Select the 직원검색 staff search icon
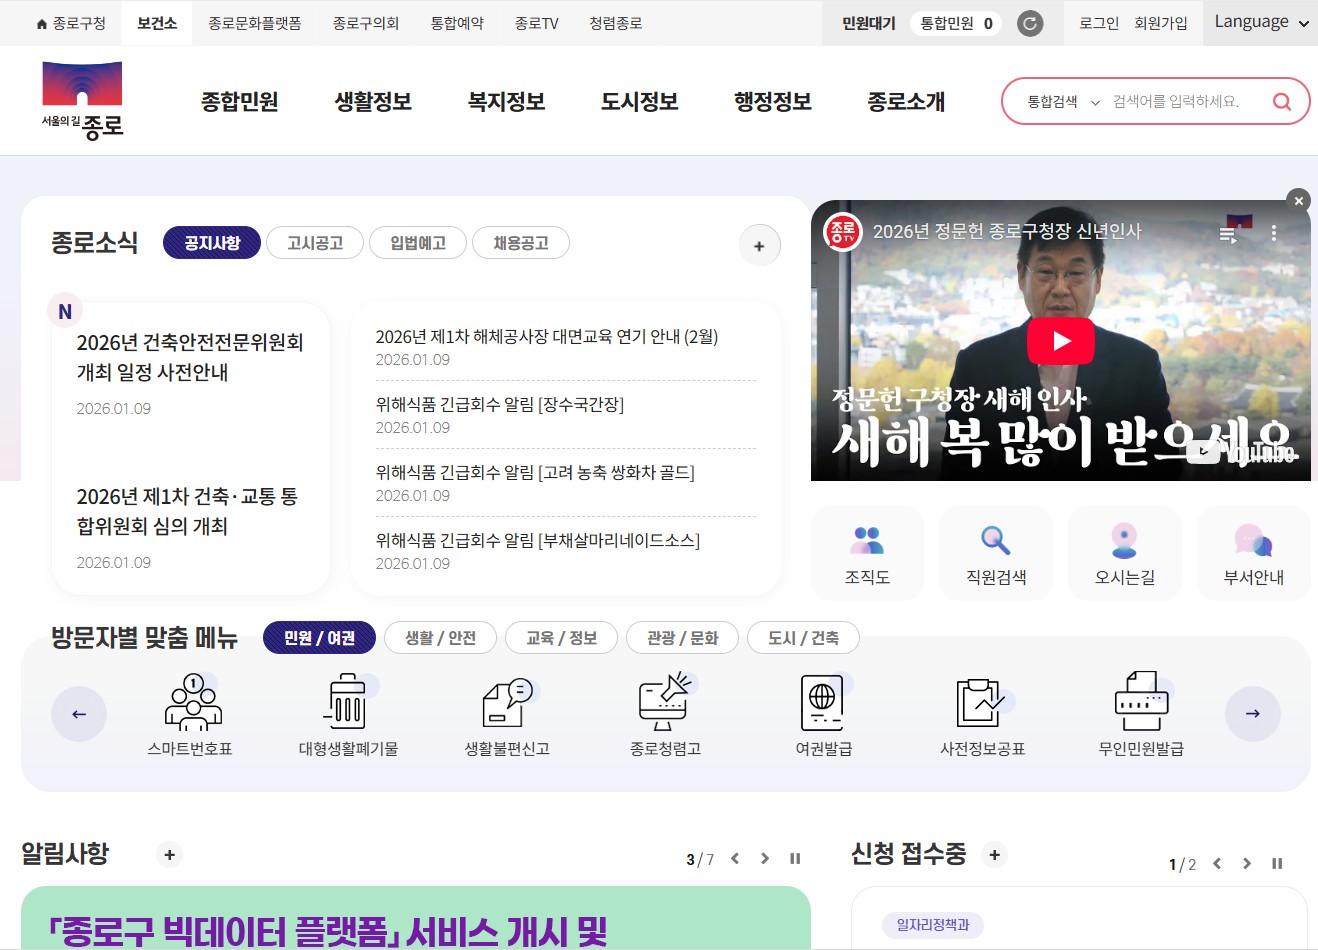 click(995, 553)
